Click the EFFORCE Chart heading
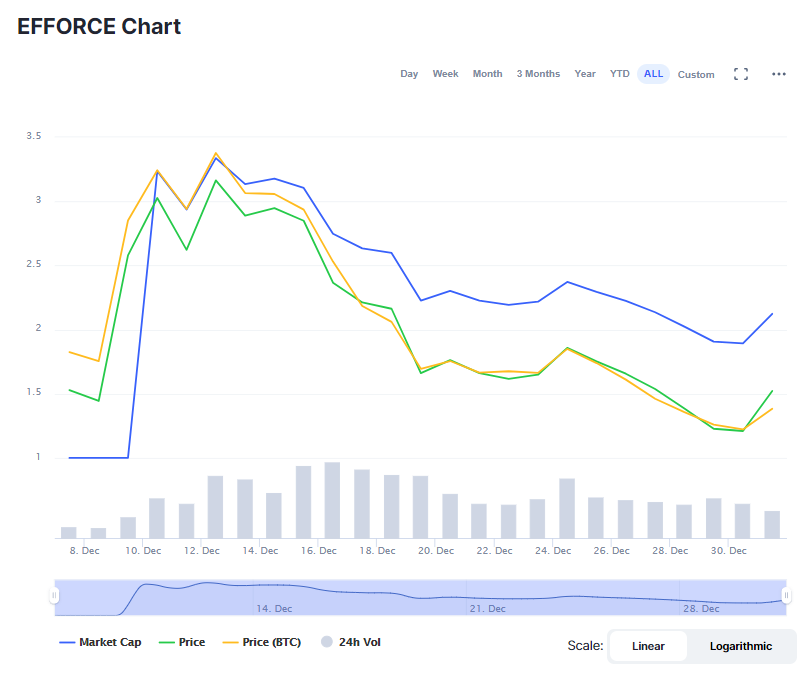This screenshot has width=805, height=674. pyautogui.click(x=99, y=26)
